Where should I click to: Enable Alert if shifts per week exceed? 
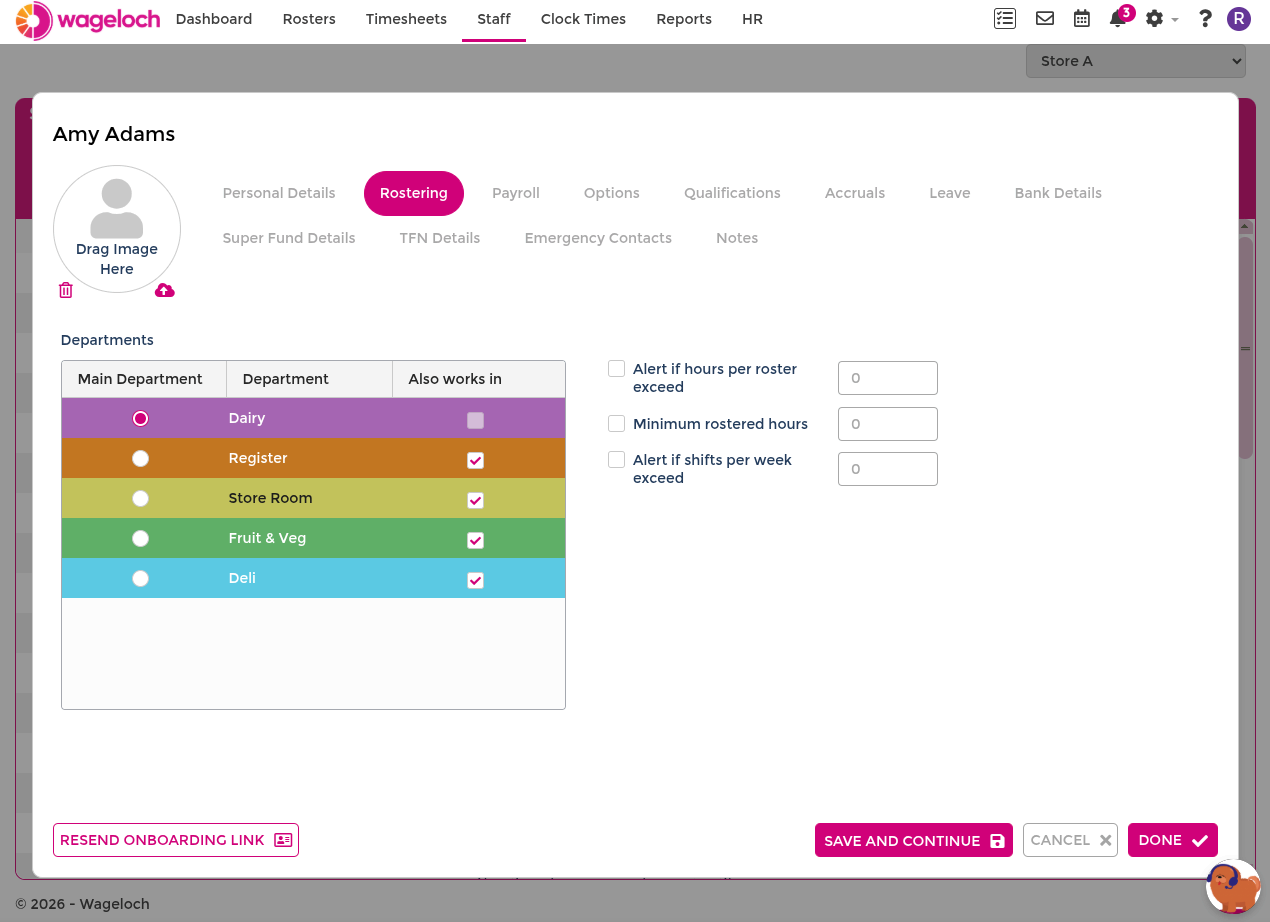[x=617, y=460]
